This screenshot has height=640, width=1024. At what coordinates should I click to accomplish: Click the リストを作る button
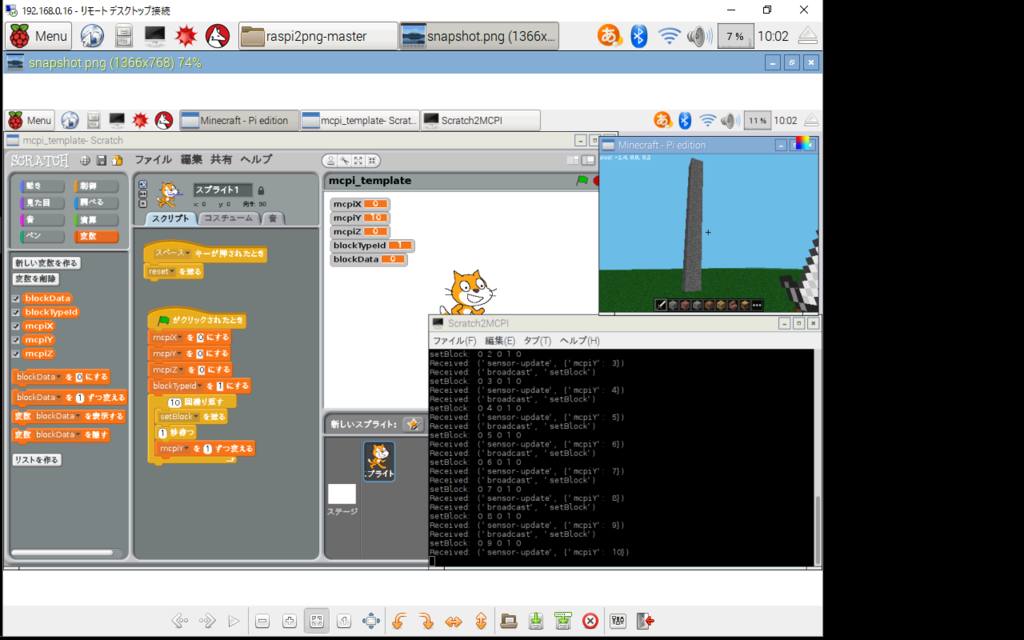pyautogui.click(x=37, y=460)
